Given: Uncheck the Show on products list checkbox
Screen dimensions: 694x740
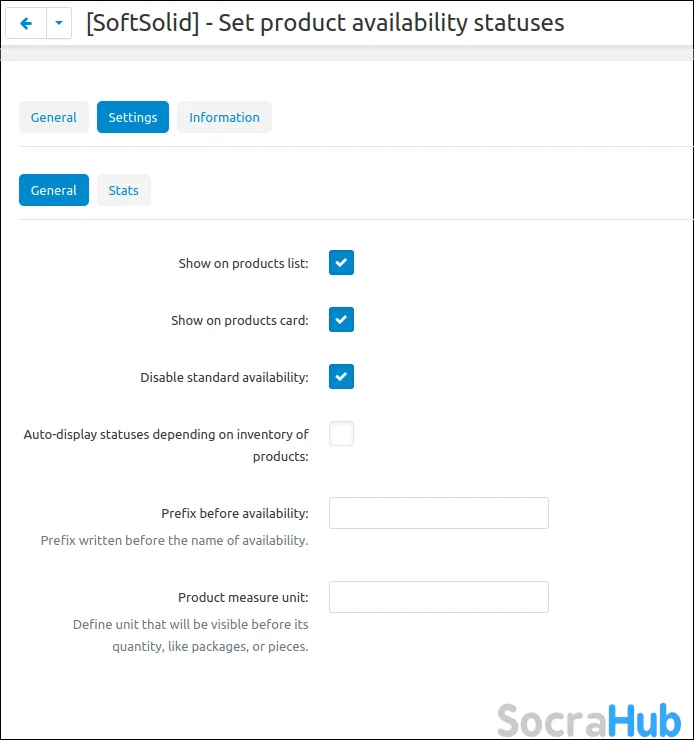Looking at the screenshot, I should (342, 263).
